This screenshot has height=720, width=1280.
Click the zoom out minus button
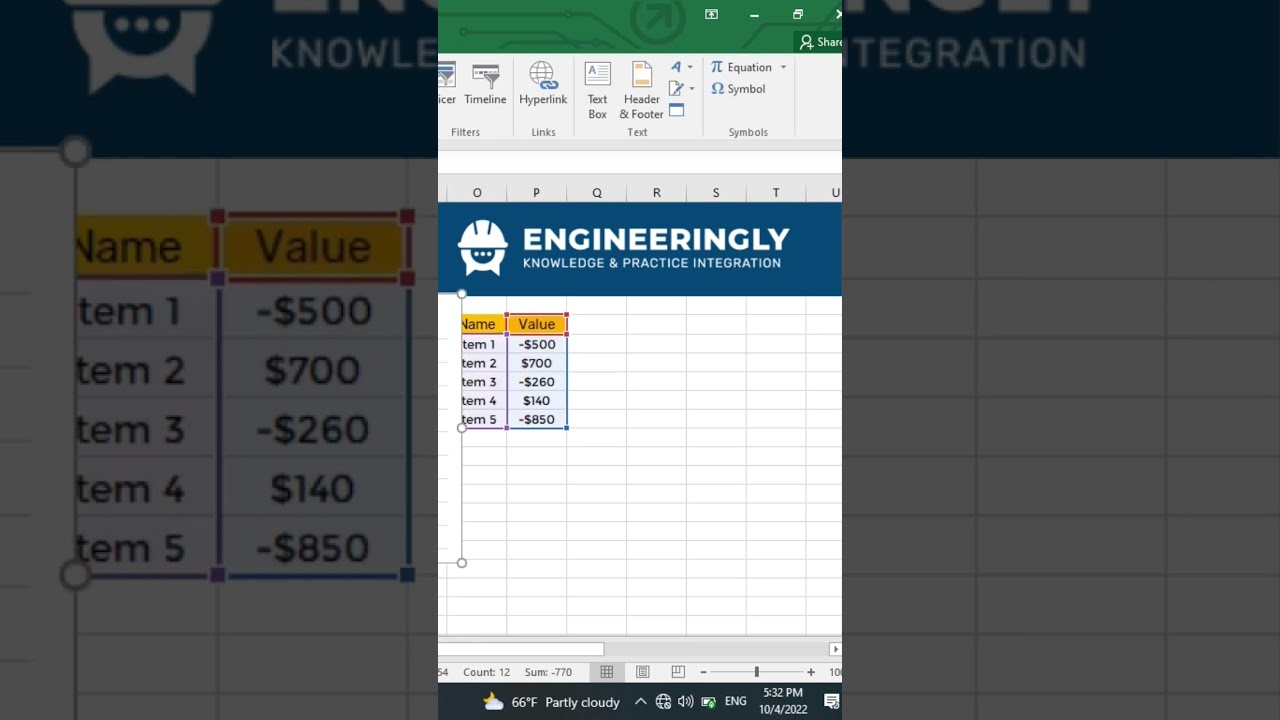(703, 672)
